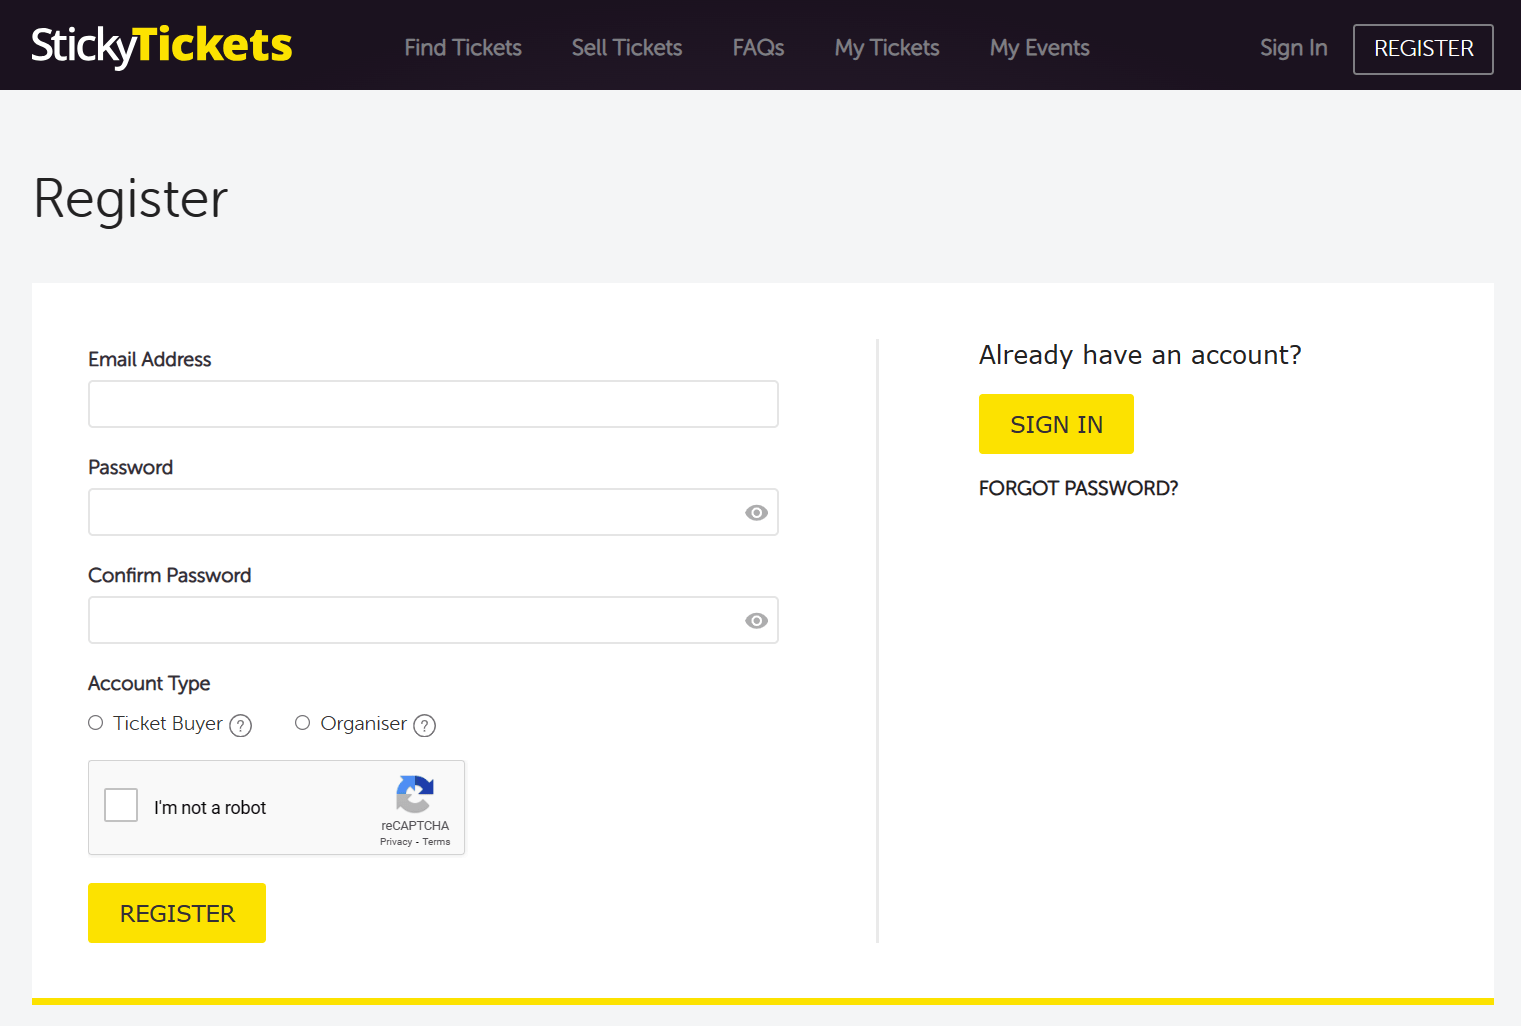The image size is (1521, 1026).
Task: Click the StickyTickets logo
Action: (x=161, y=46)
